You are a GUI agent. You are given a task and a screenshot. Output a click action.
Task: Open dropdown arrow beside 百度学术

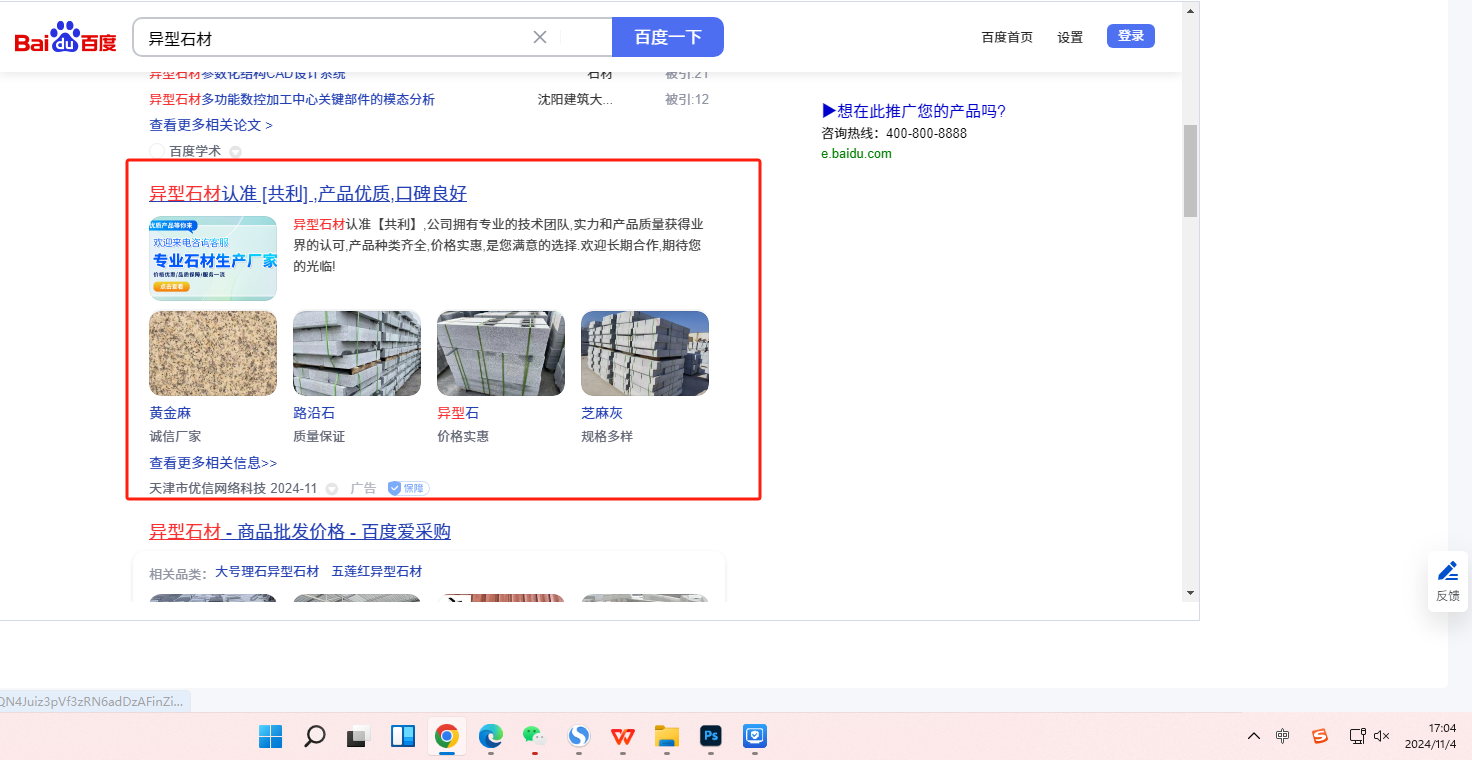click(x=236, y=152)
